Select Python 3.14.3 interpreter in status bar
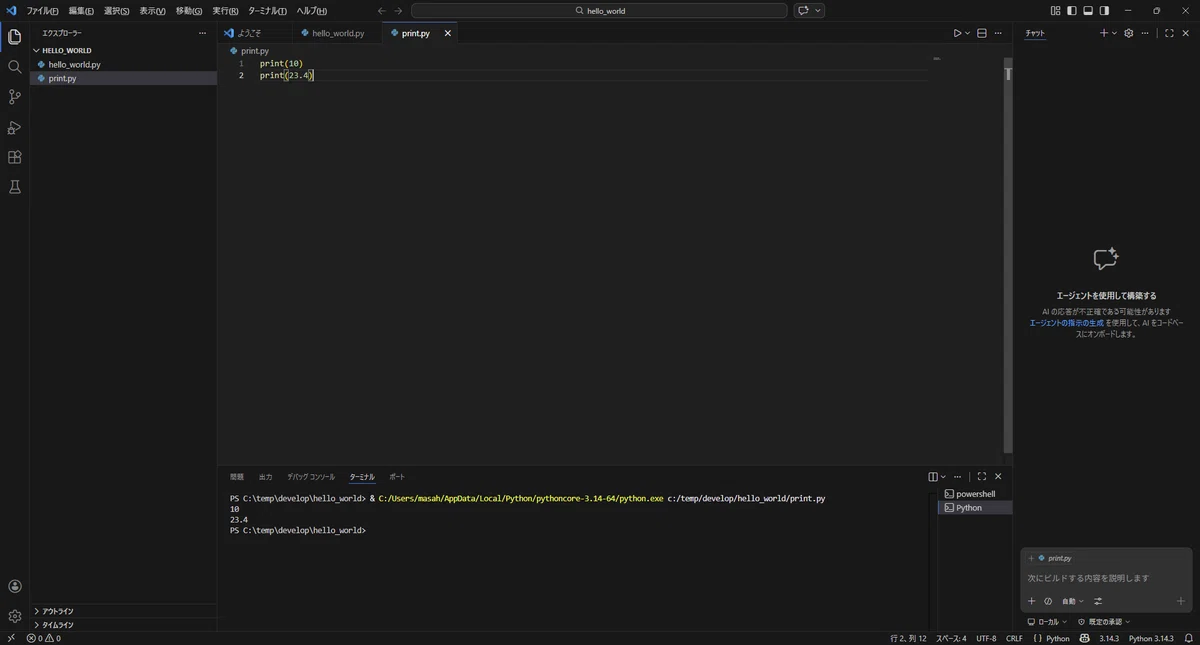The width and height of the screenshot is (1200, 645). coord(1151,638)
